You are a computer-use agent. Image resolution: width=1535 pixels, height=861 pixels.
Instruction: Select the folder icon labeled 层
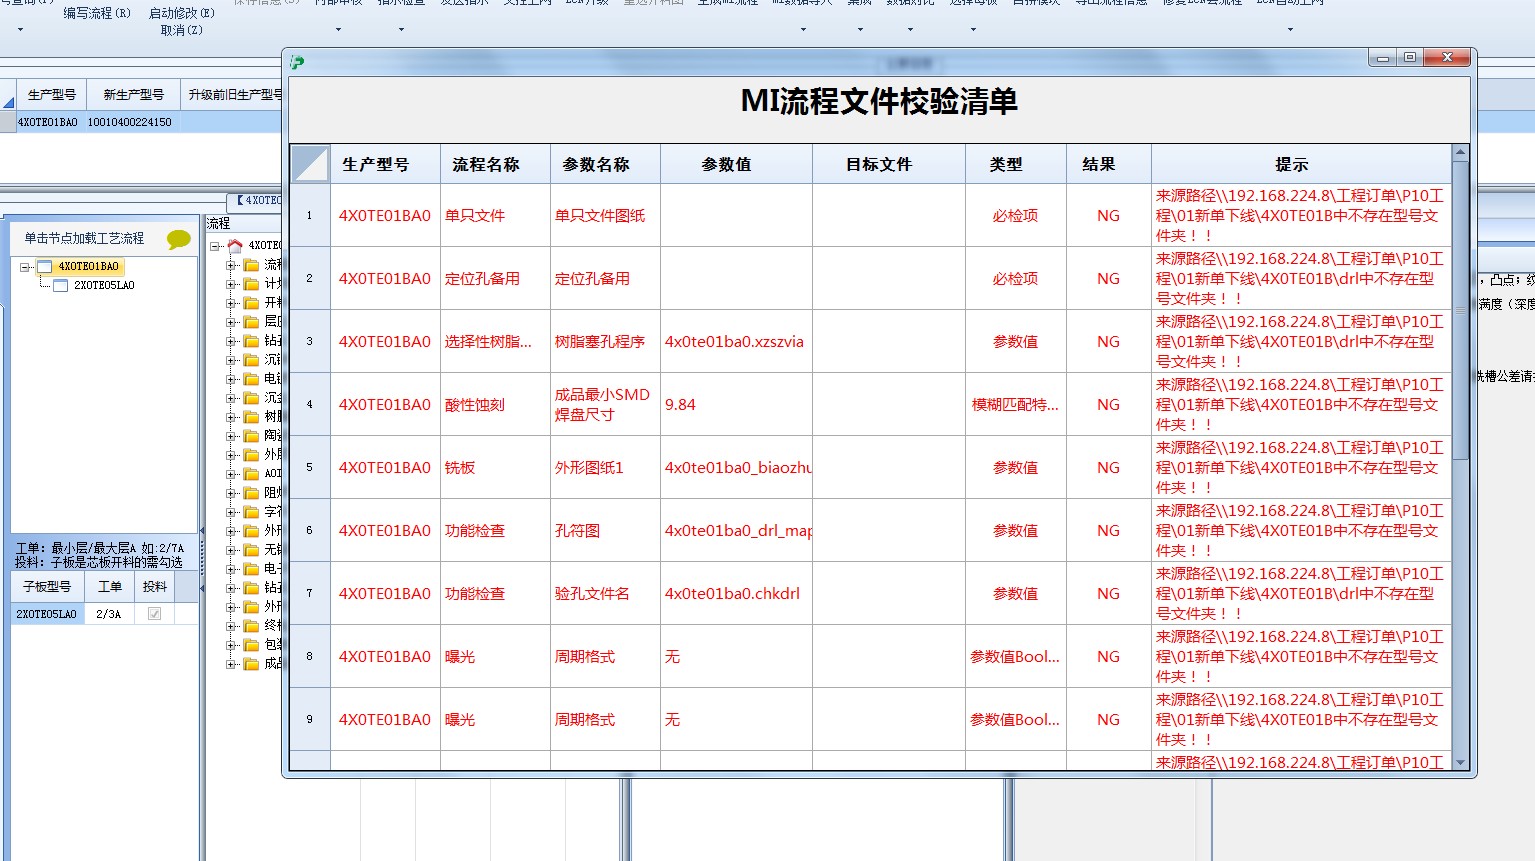251,322
